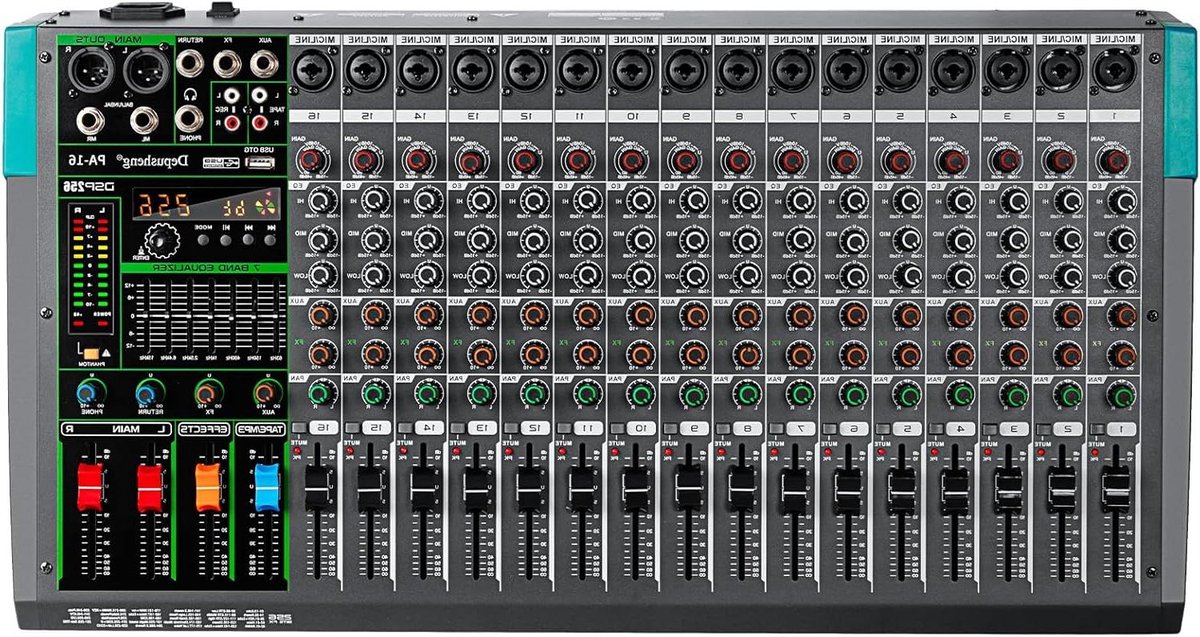
Task: Click the orange EFFECTS fader
Action: (208, 487)
